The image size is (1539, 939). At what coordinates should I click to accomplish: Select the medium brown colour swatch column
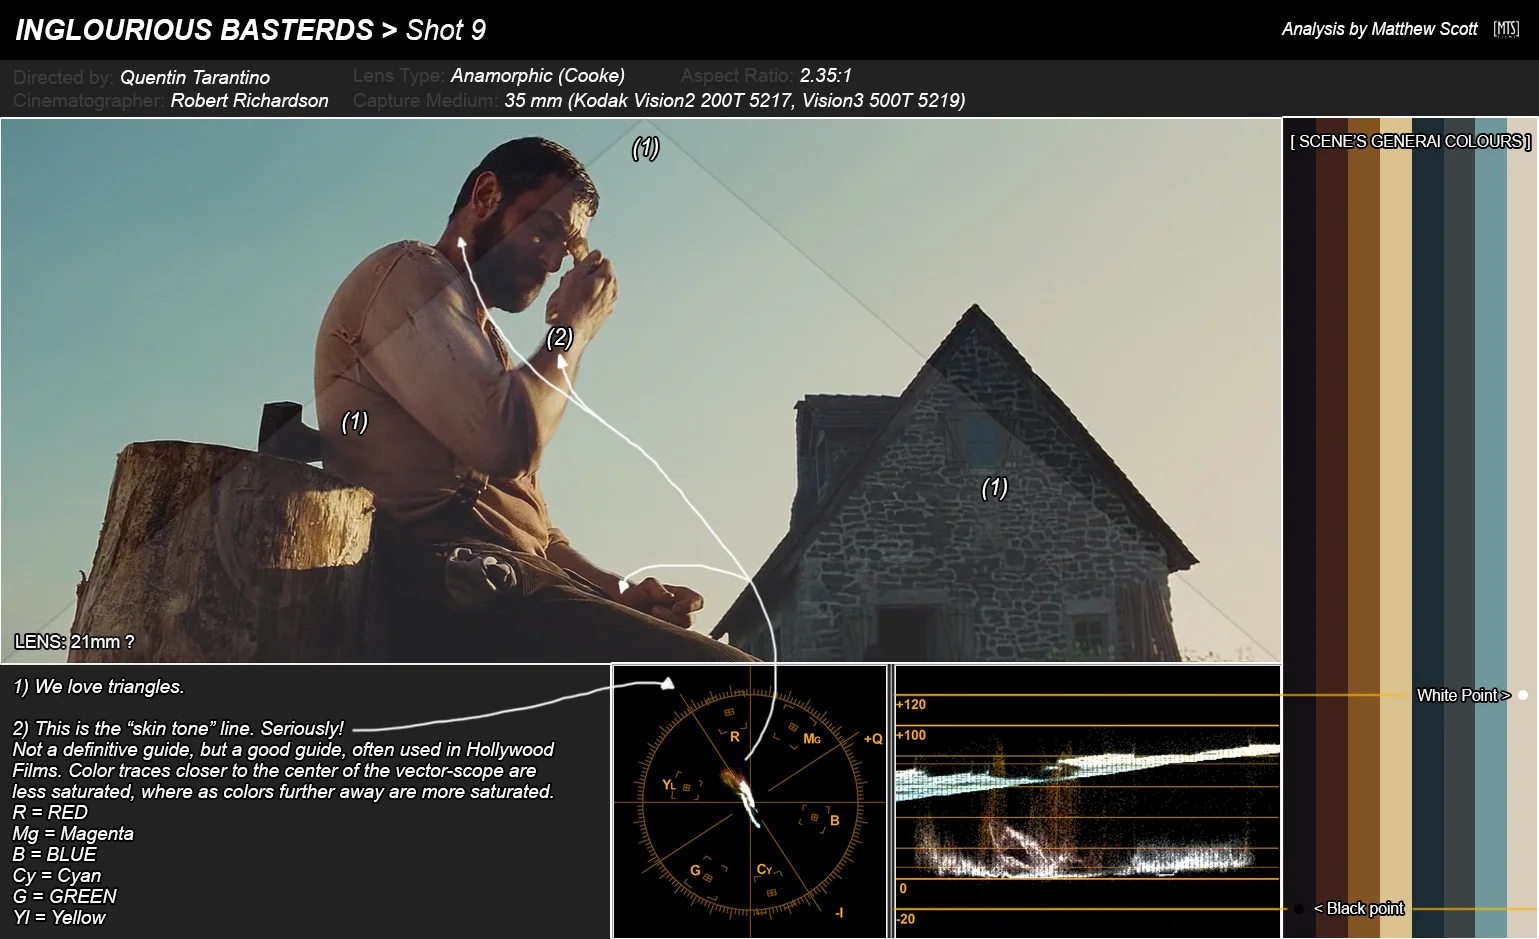[1364, 528]
